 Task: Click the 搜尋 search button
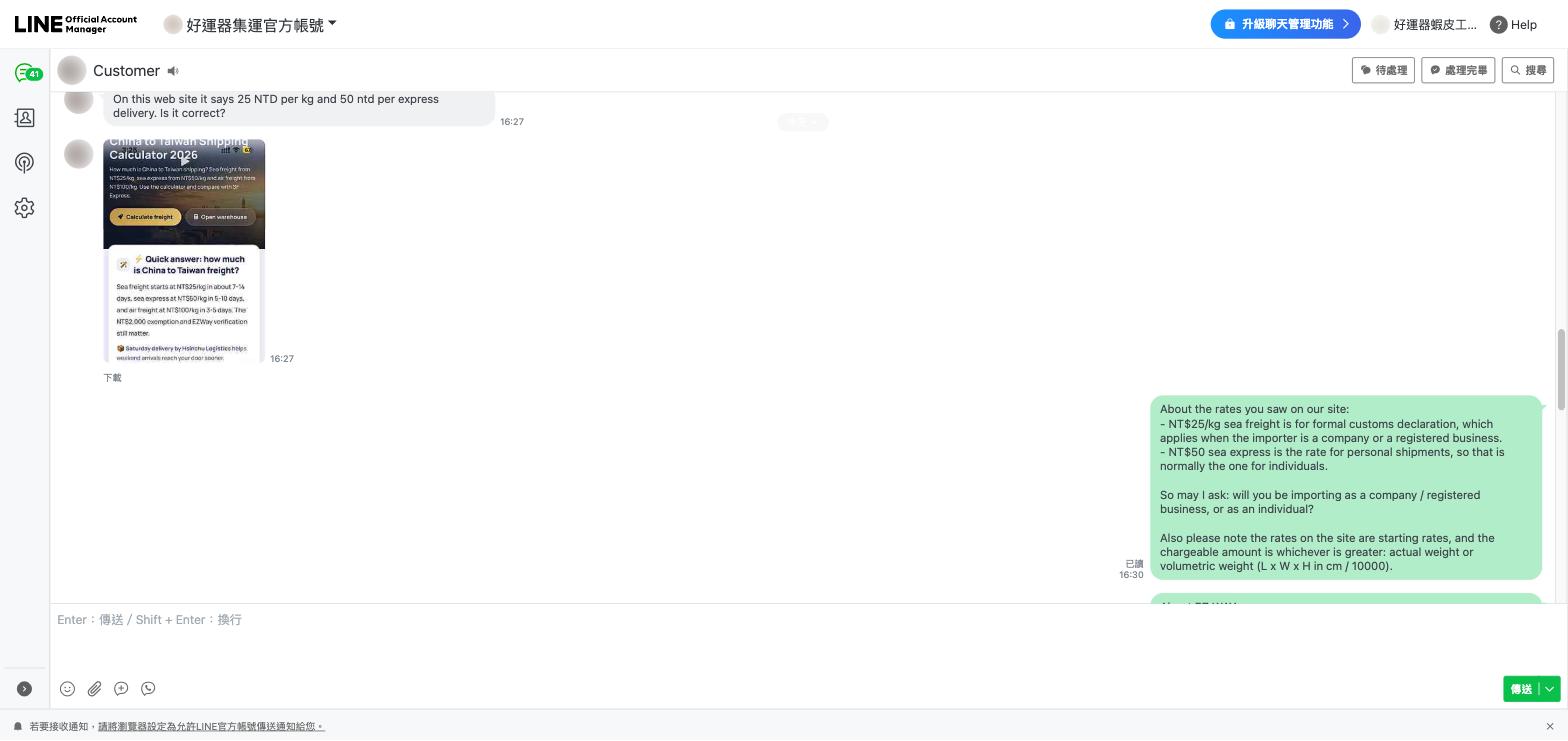tap(1528, 70)
